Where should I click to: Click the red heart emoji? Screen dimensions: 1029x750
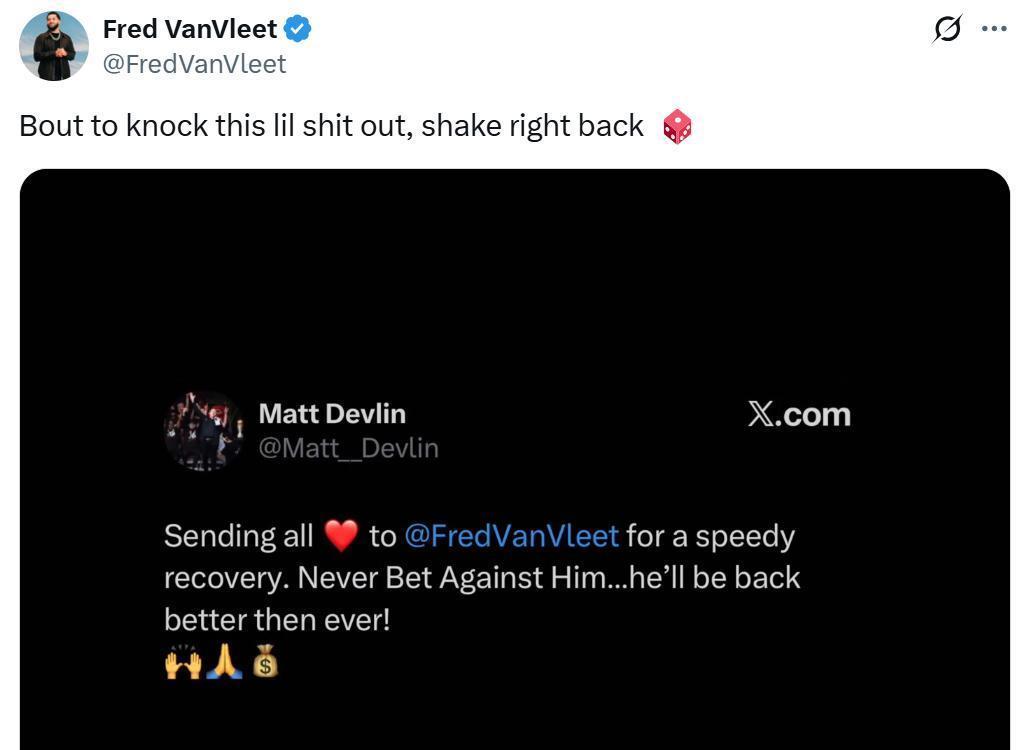tap(341, 535)
